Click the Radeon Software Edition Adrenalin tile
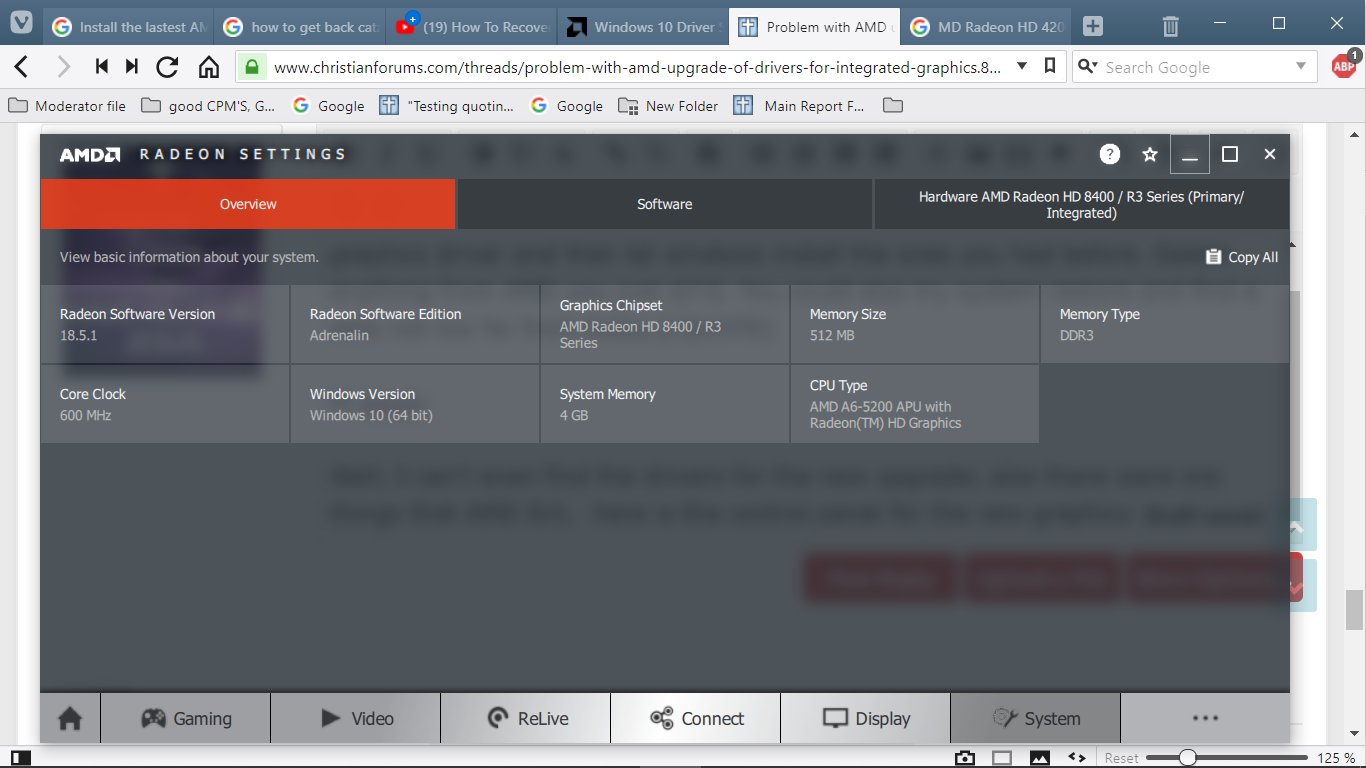 pyautogui.click(x=415, y=324)
